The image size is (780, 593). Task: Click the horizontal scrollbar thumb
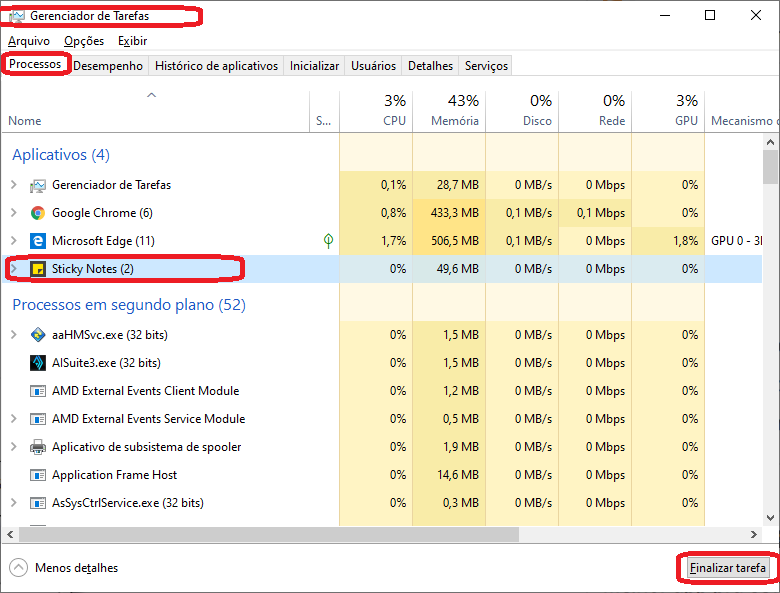269,535
